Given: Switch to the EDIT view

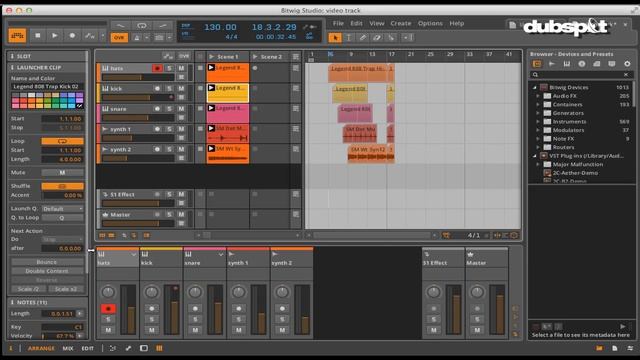Looking at the screenshot, I should [87, 348].
